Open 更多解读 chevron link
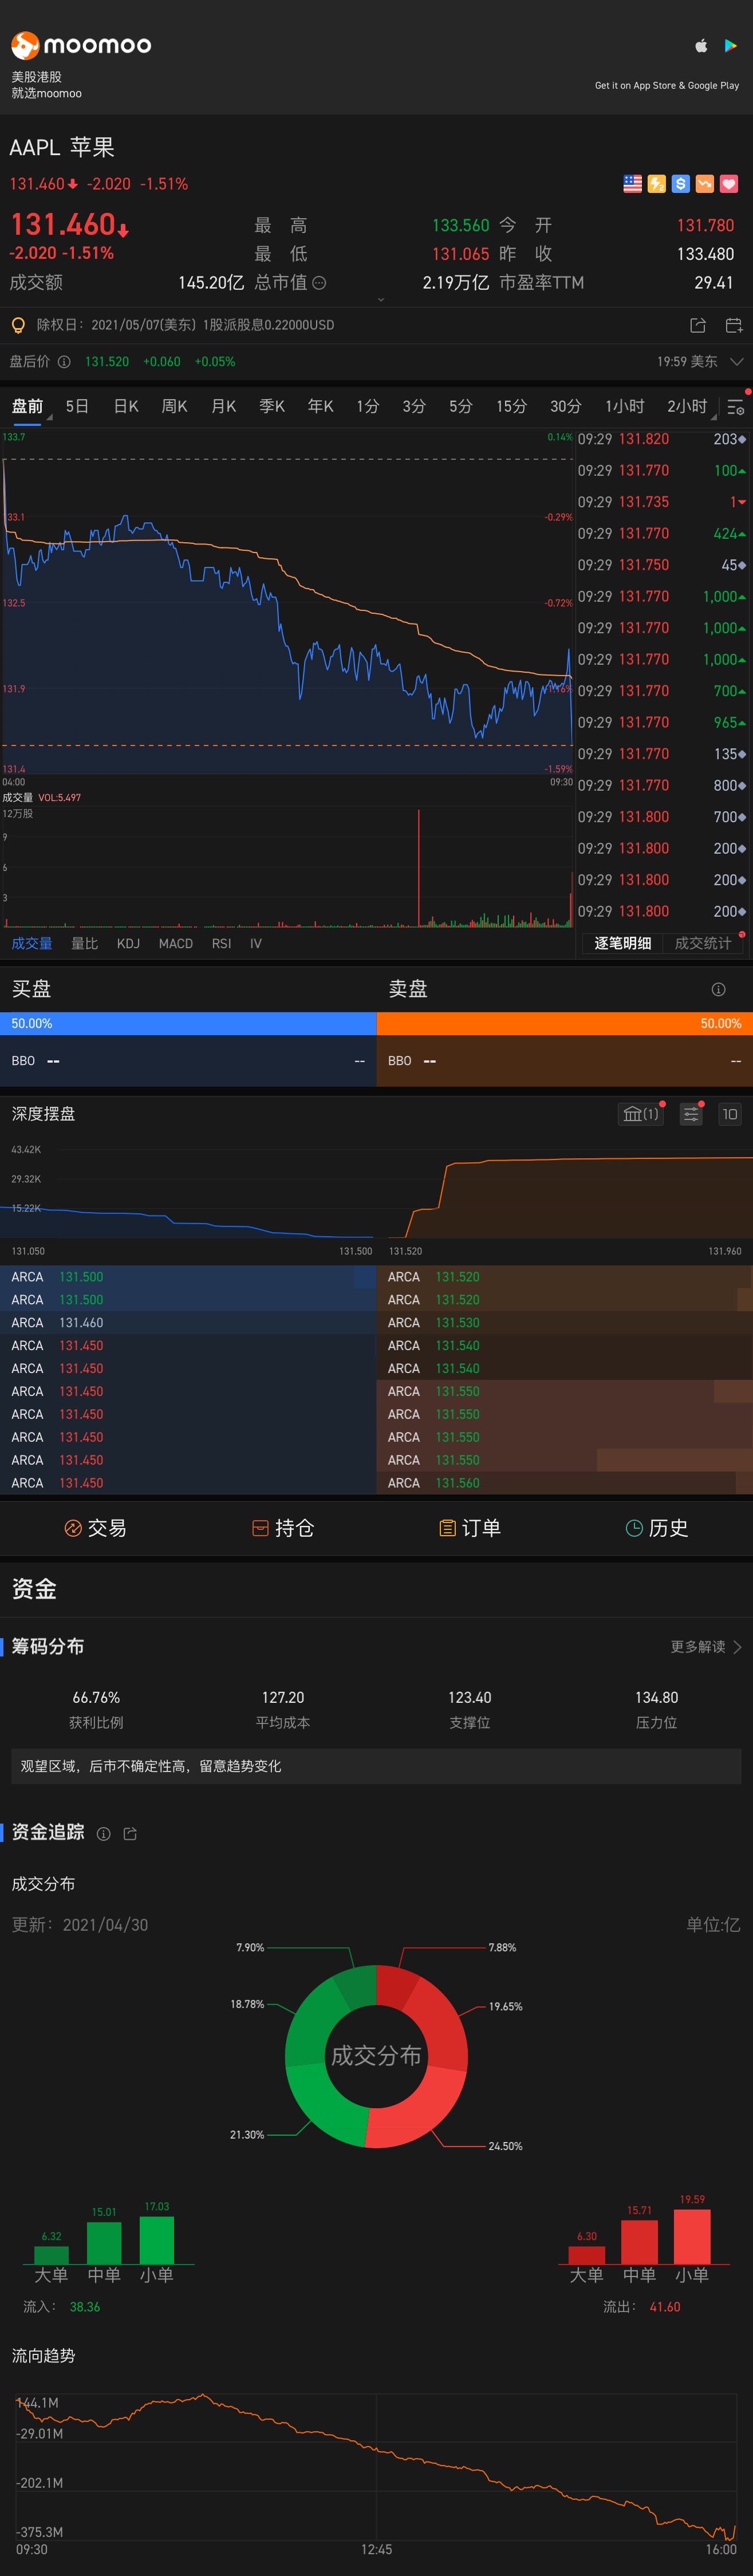This screenshot has width=753, height=2576. pos(738,1647)
